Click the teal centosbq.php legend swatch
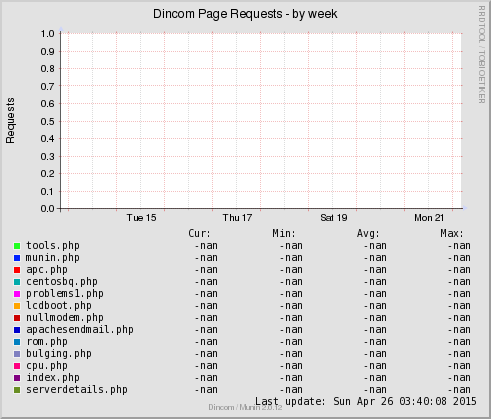The width and height of the screenshot is (491, 419). click(17, 282)
